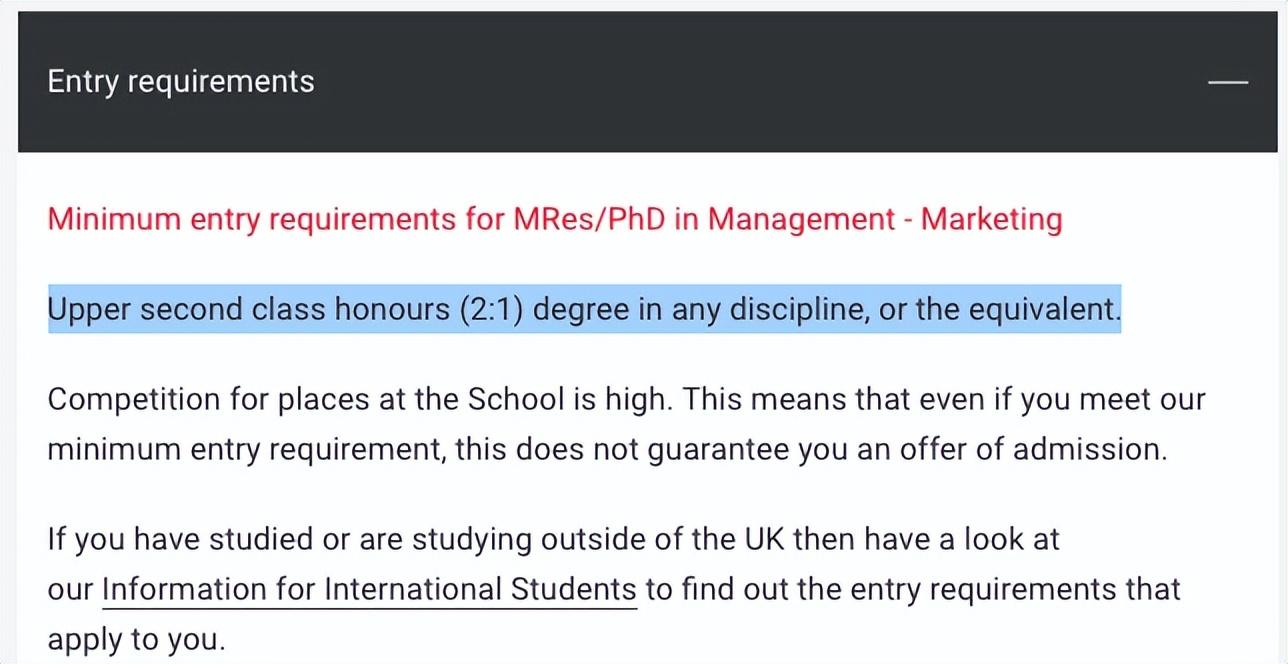Collapse the Entry requirements section with minus icon
1288x664 pixels.
click(x=1227, y=82)
